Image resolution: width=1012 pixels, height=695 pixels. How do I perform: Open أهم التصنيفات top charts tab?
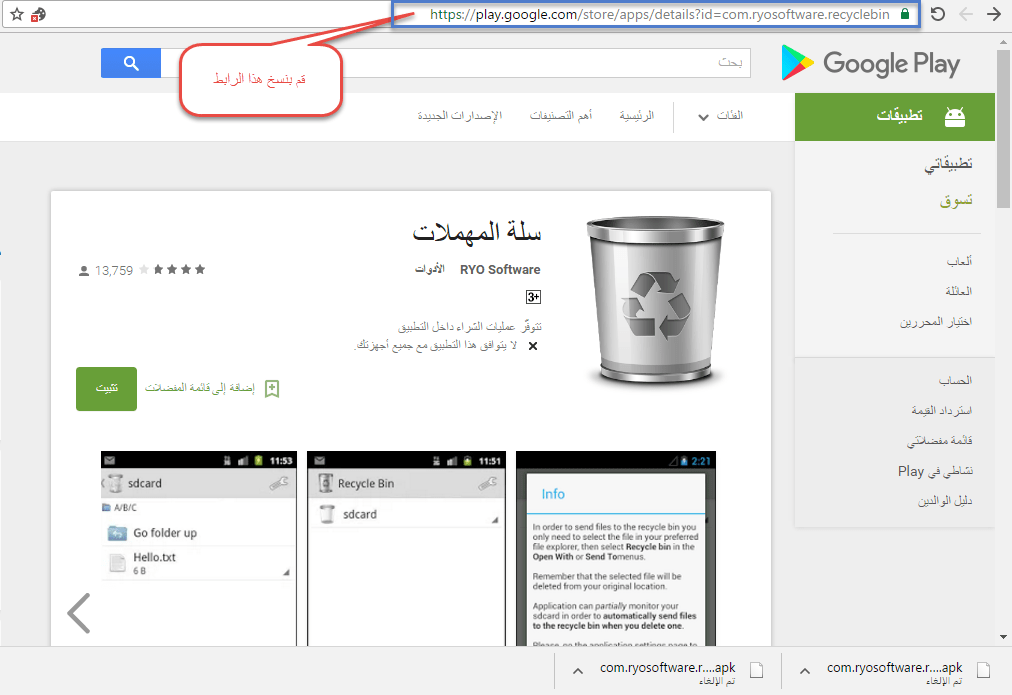pos(561,116)
